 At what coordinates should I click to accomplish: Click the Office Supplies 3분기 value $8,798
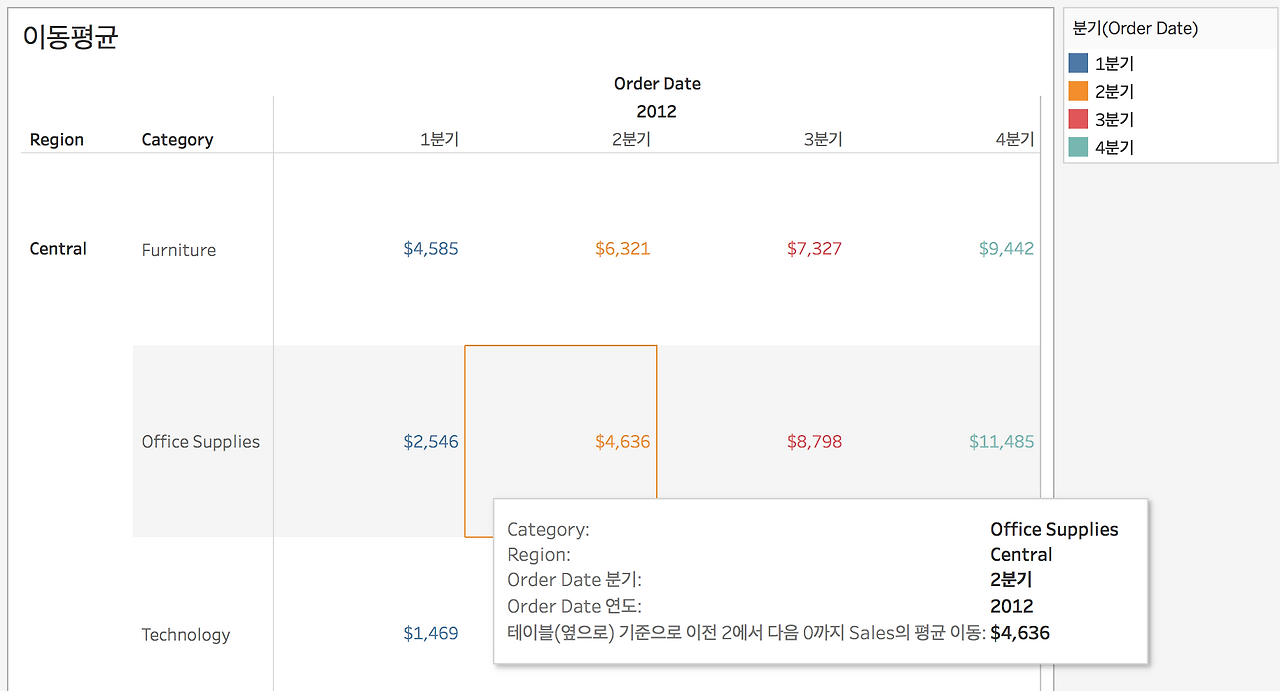point(814,441)
